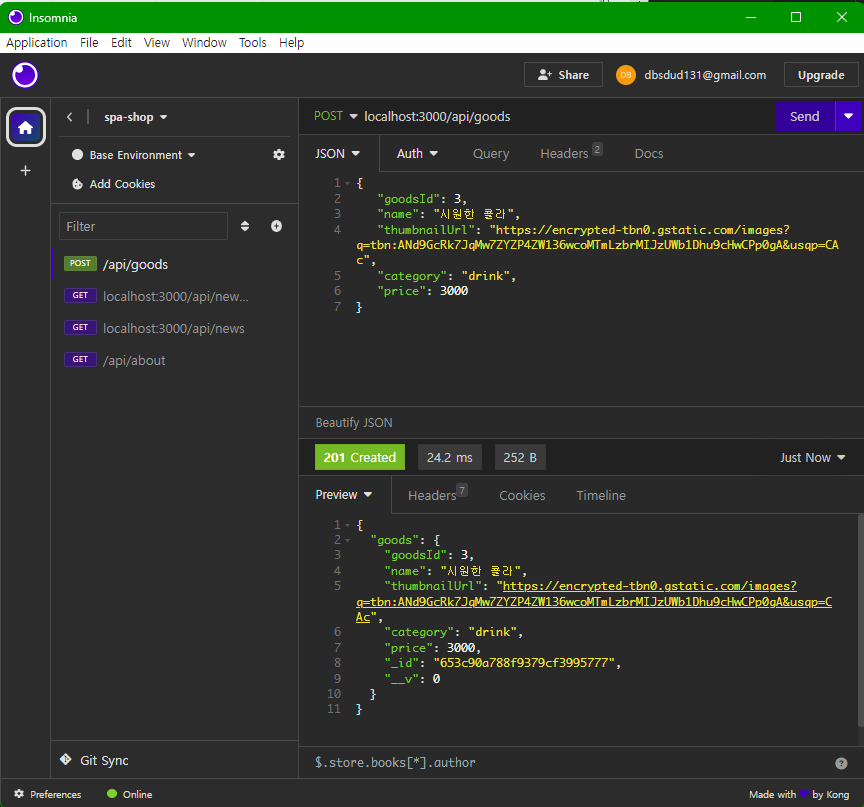
Task: Open the POST method dropdown
Action: coord(336,116)
